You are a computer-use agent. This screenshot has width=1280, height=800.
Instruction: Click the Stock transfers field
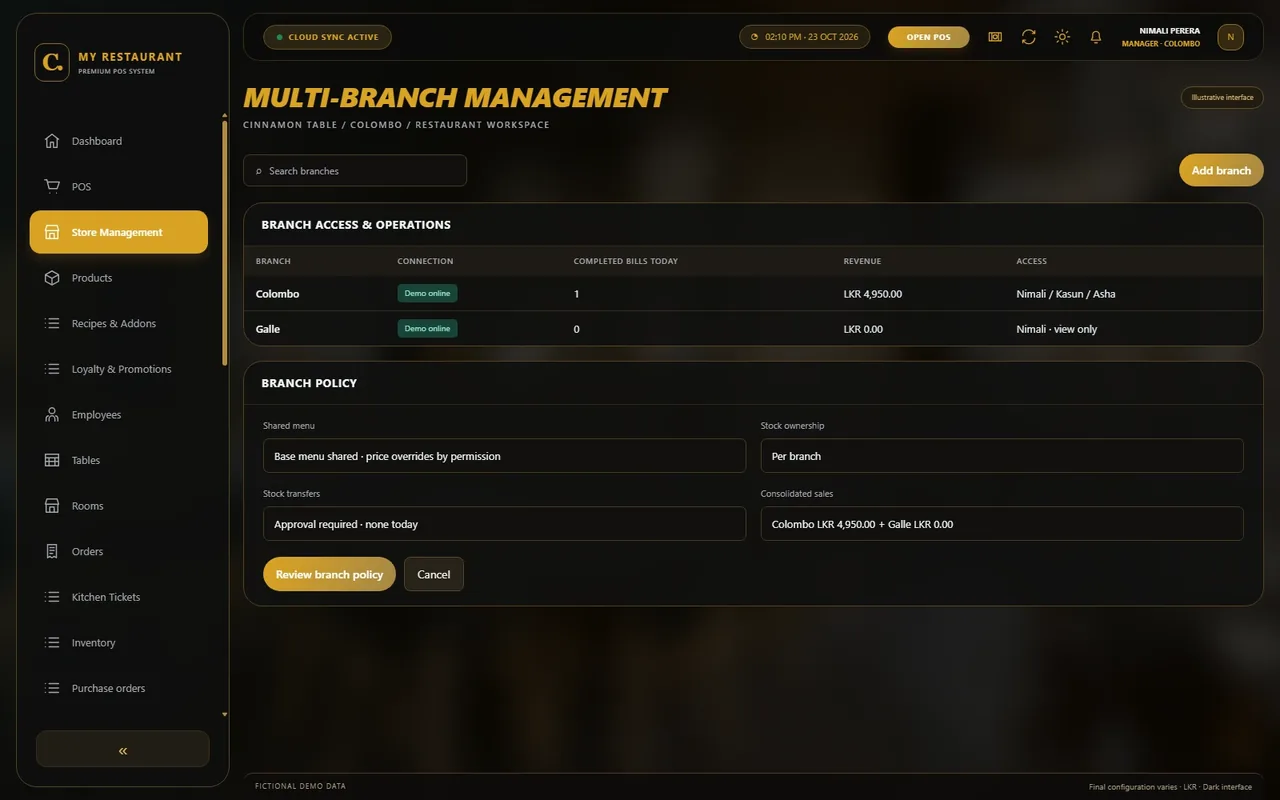tap(504, 524)
